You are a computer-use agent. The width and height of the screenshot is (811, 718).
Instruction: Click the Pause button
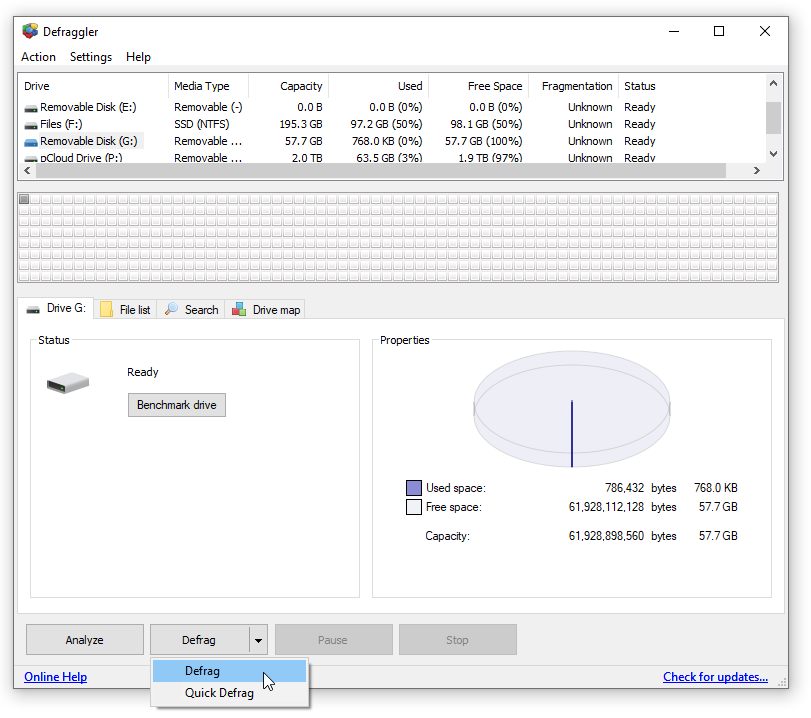(x=334, y=640)
